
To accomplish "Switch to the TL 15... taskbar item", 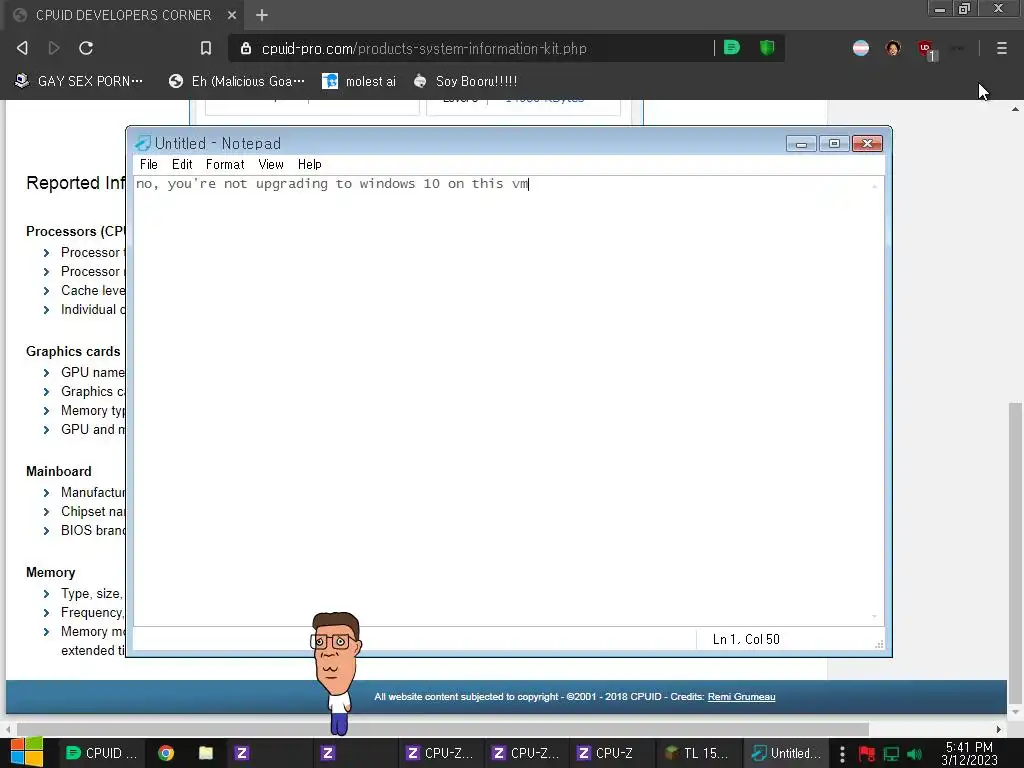I will (x=697, y=753).
